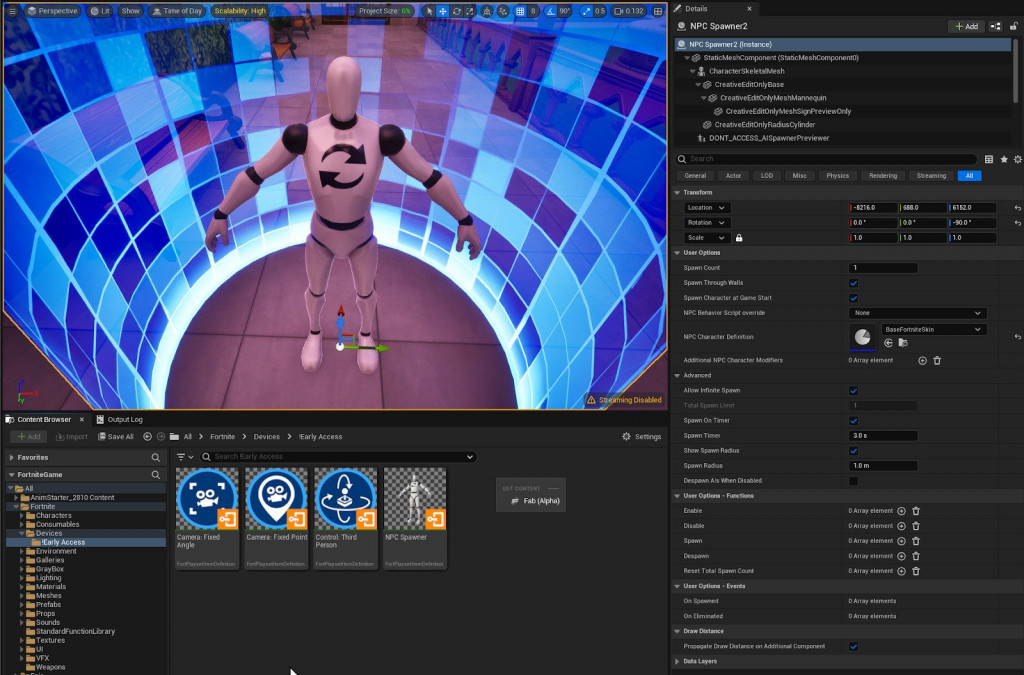Viewport: 1024px width, 675px height.
Task: Activate the Translate (move) gizmo tool
Action: click(x=443, y=11)
